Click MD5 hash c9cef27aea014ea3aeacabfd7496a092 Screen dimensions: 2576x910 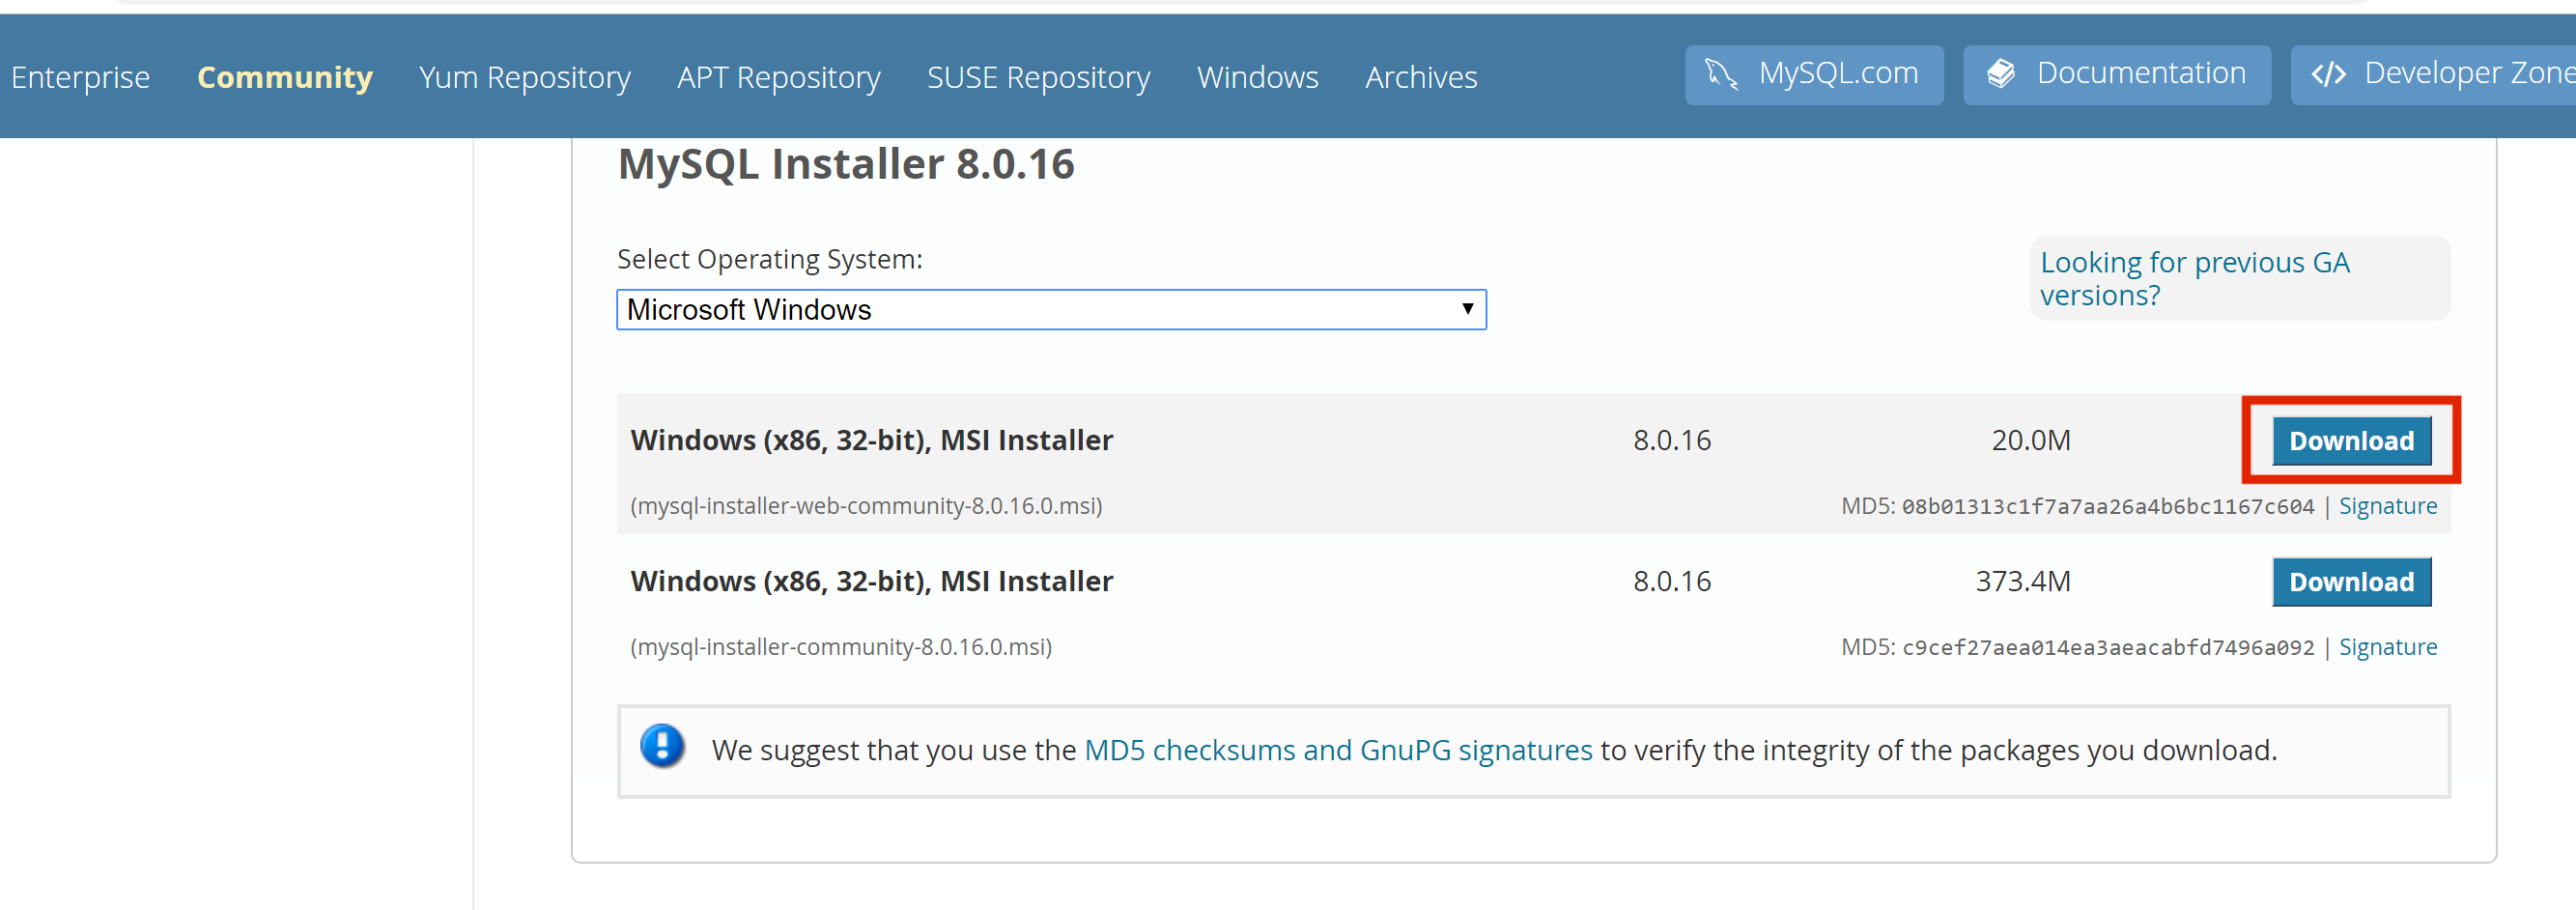2107,648
